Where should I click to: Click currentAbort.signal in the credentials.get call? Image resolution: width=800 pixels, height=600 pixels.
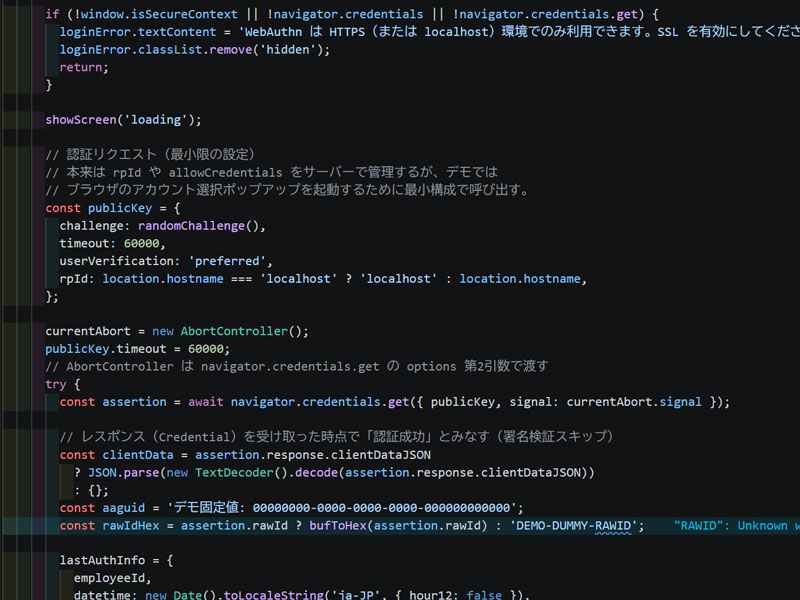point(634,402)
